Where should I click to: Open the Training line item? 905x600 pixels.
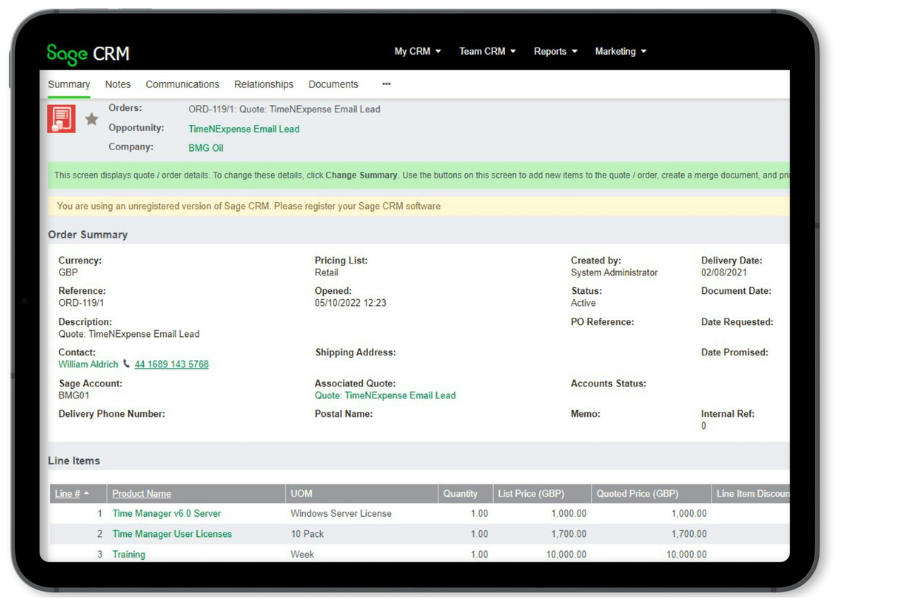pos(129,554)
